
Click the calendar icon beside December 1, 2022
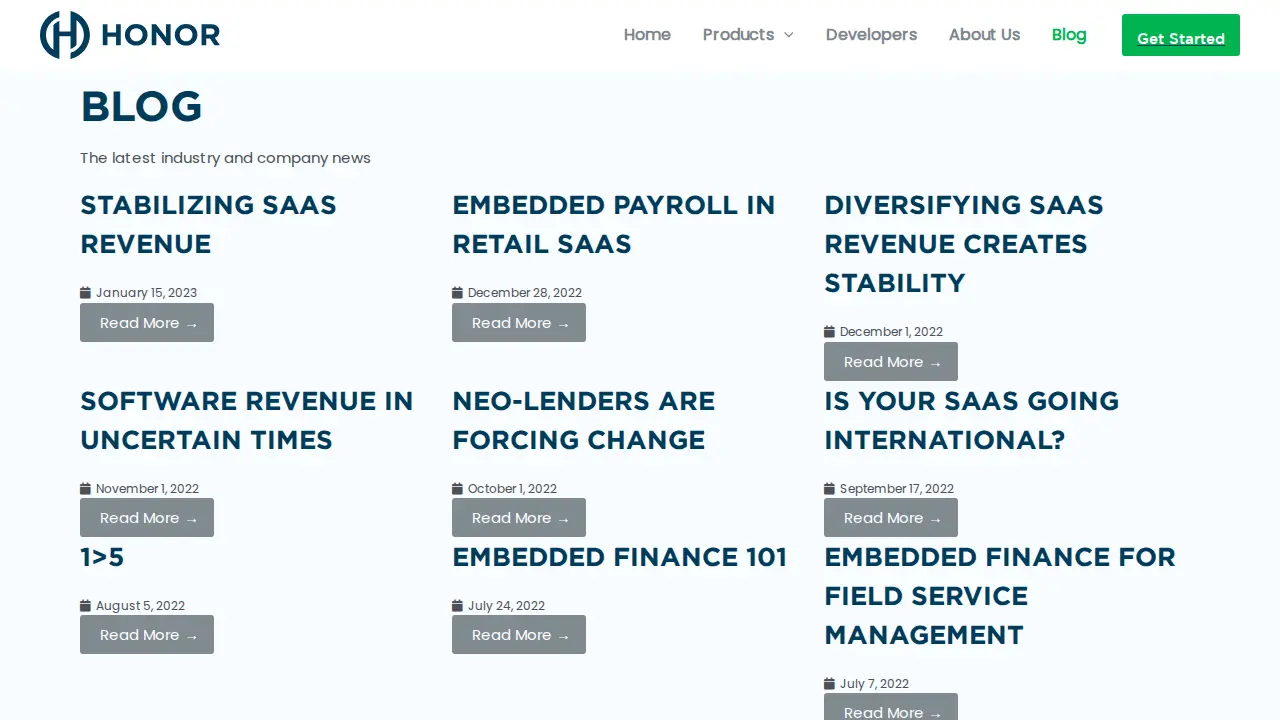pos(829,332)
